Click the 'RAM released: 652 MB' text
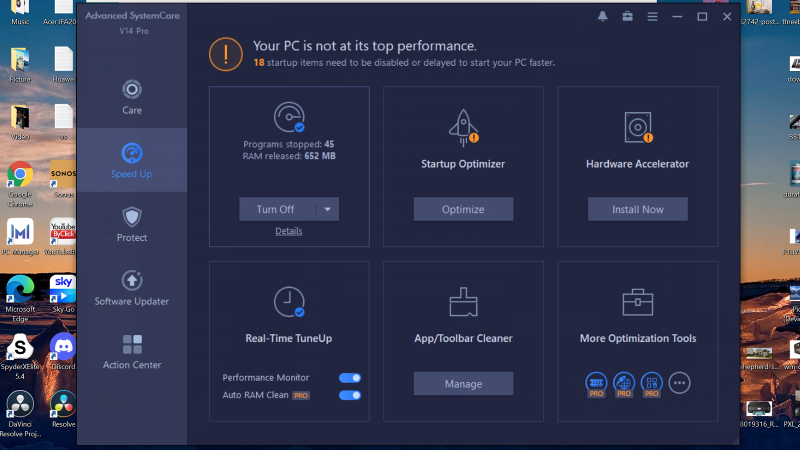The height and width of the screenshot is (450, 800). 289,156
